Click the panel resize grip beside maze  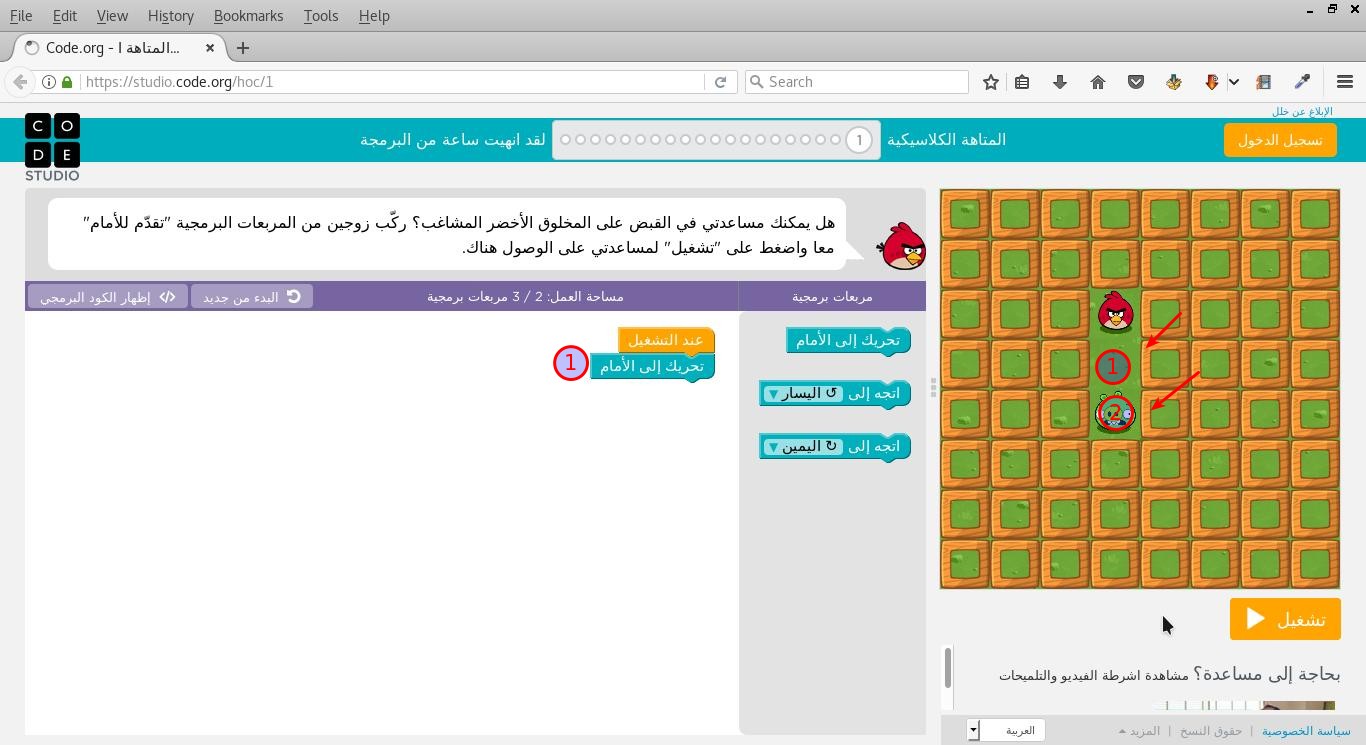click(933, 388)
